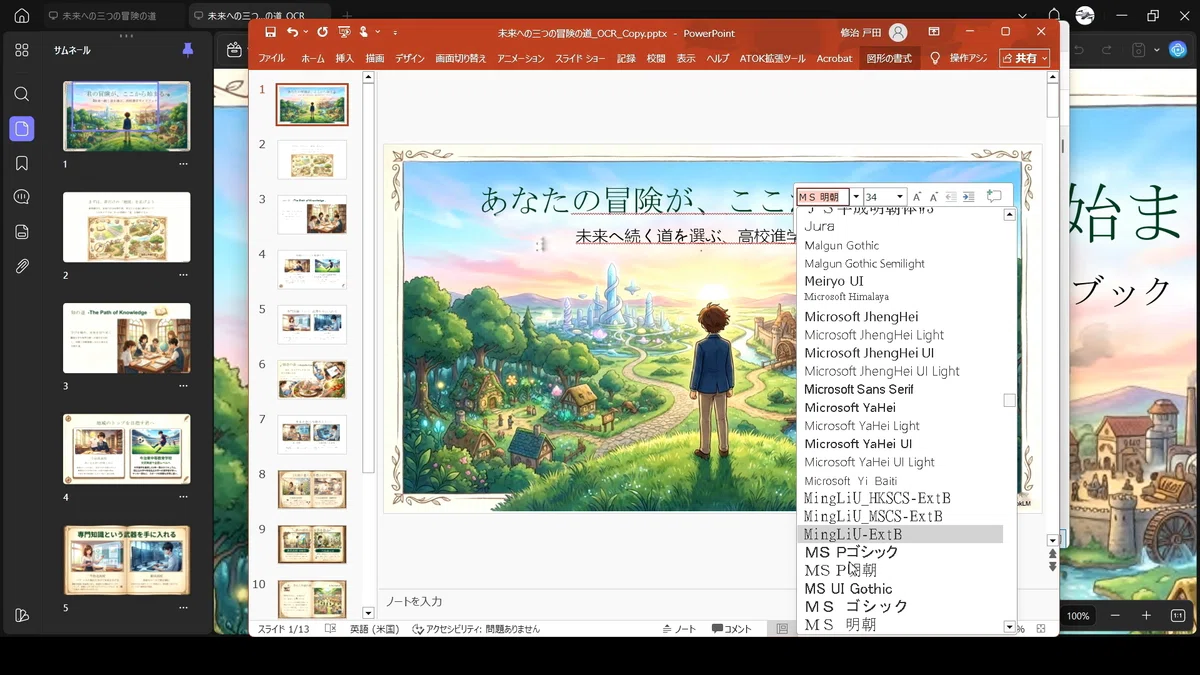Increase font size in mini toolbar
Image resolution: width=1200 pixels, height=675 pixels.
pyautogui.click(x=917, y=197)
